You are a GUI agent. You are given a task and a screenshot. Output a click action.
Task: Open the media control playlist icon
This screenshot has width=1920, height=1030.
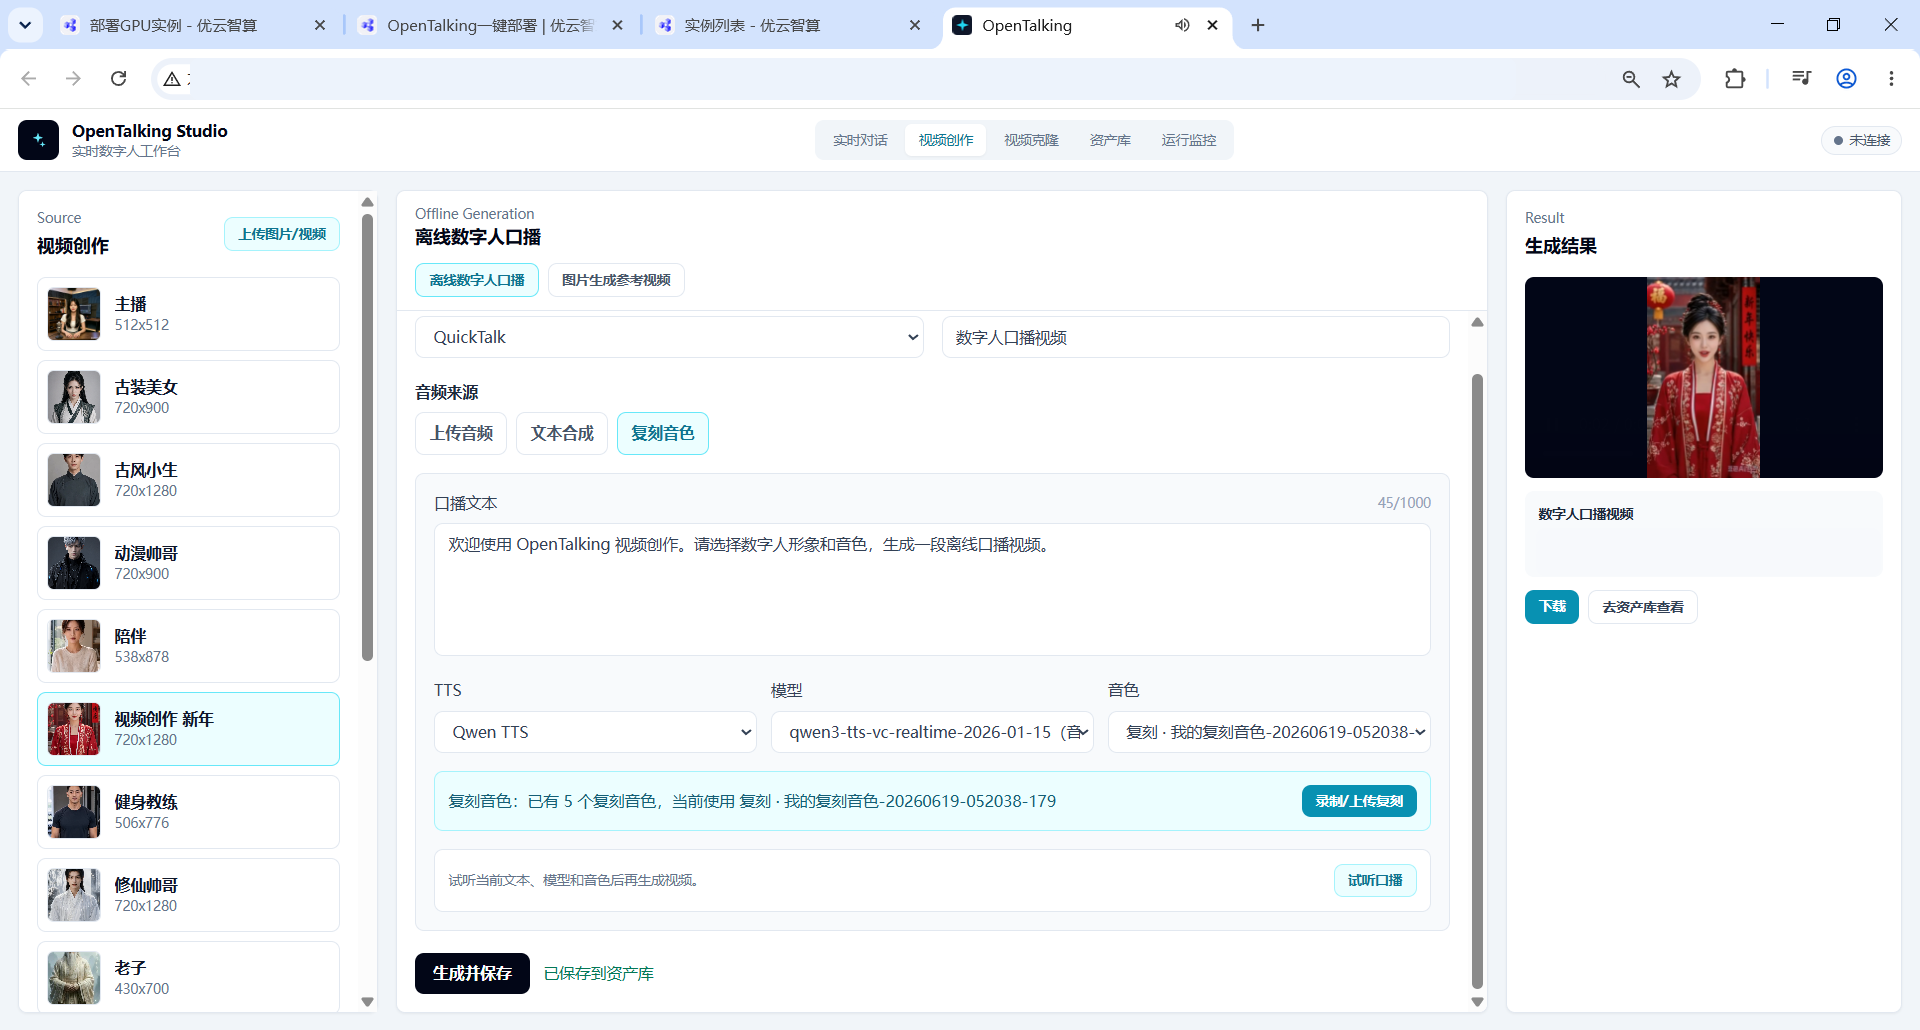click(1801, 78)
